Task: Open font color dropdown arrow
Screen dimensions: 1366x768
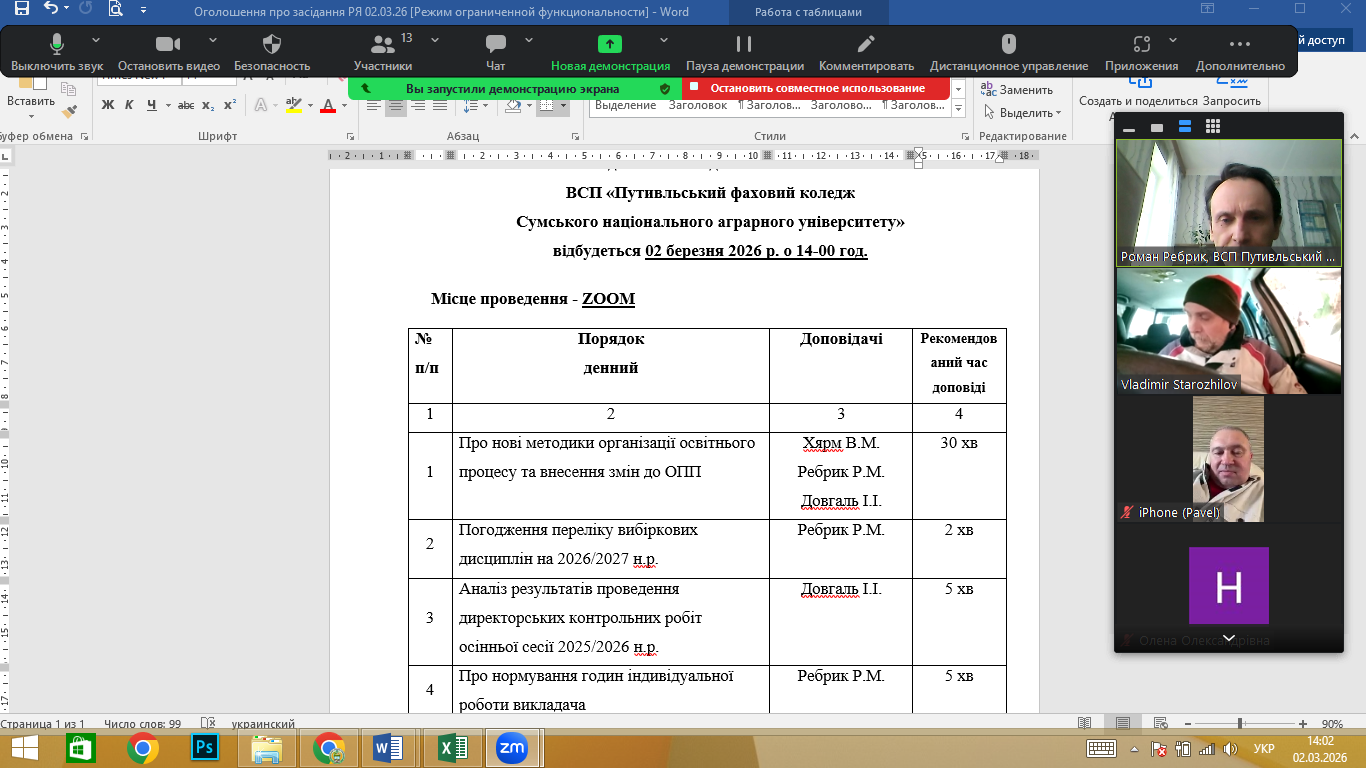Action: 346,105
